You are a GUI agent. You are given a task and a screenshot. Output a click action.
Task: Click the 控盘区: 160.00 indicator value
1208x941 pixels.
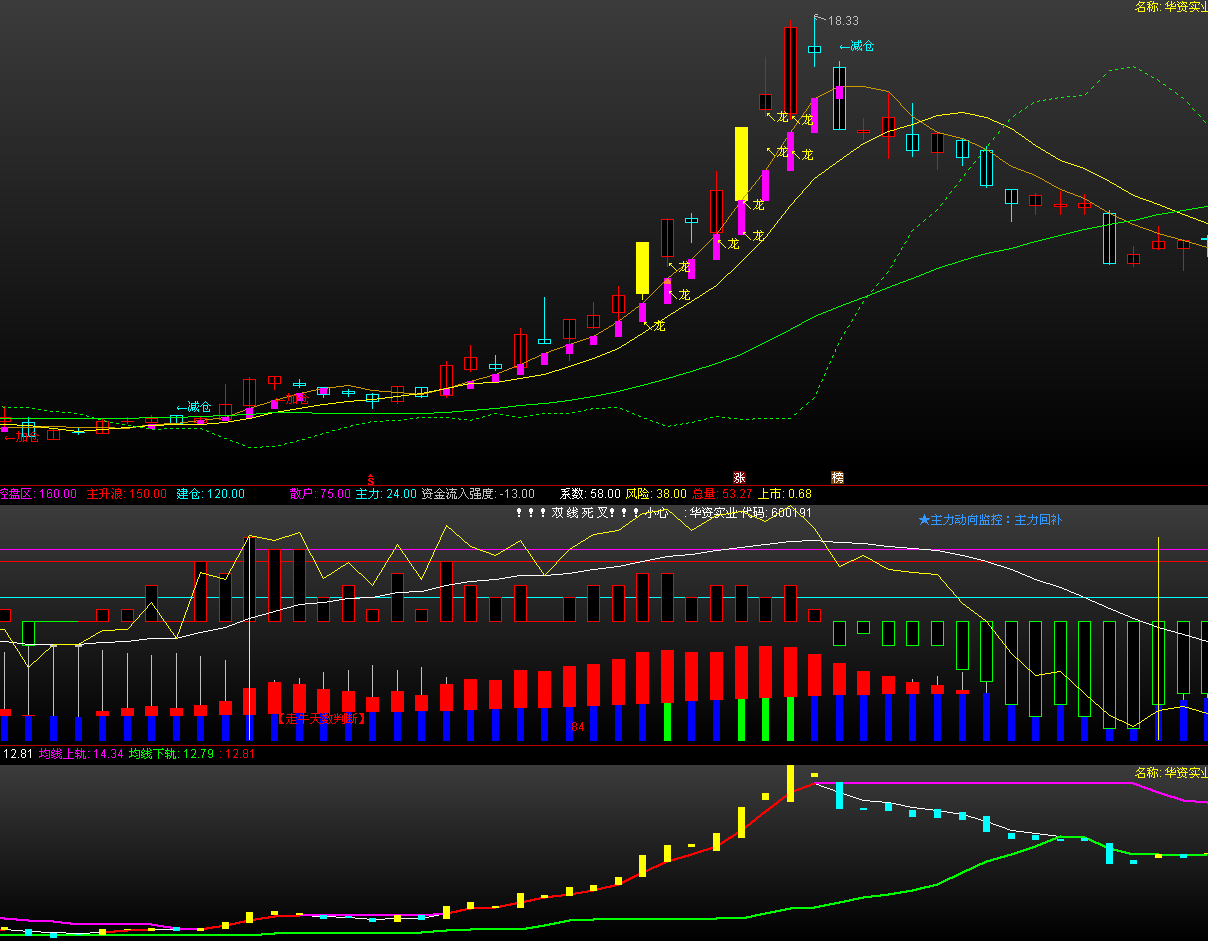pos(38,494)
